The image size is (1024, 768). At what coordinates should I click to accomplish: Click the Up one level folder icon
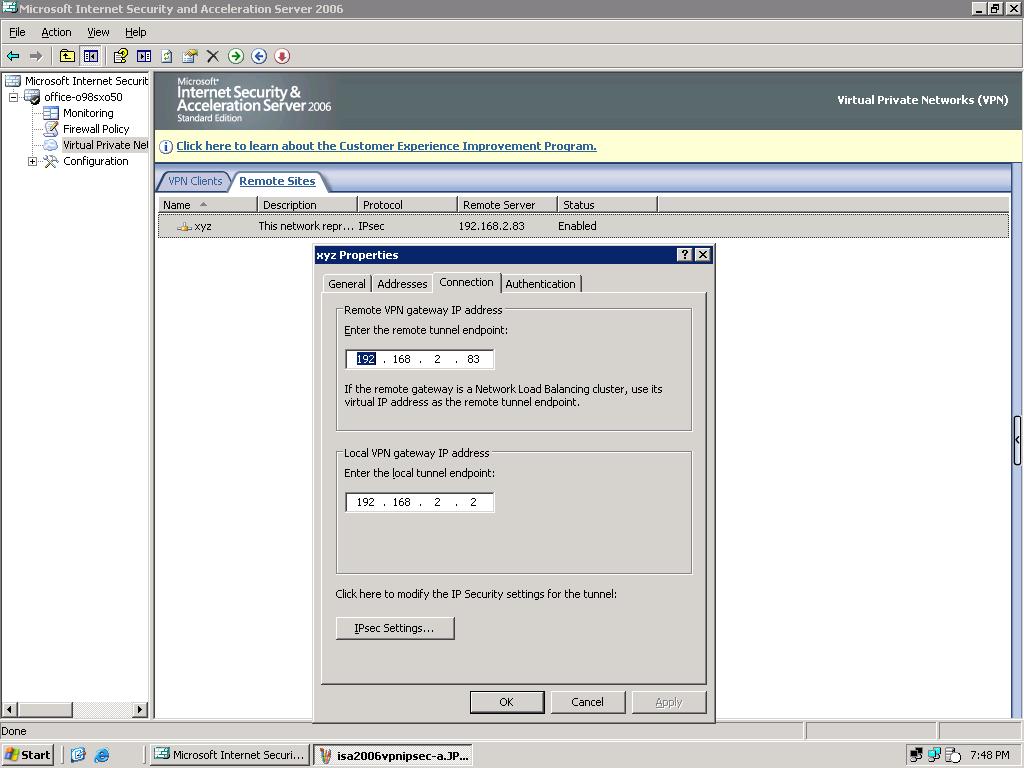pos(67,56)
